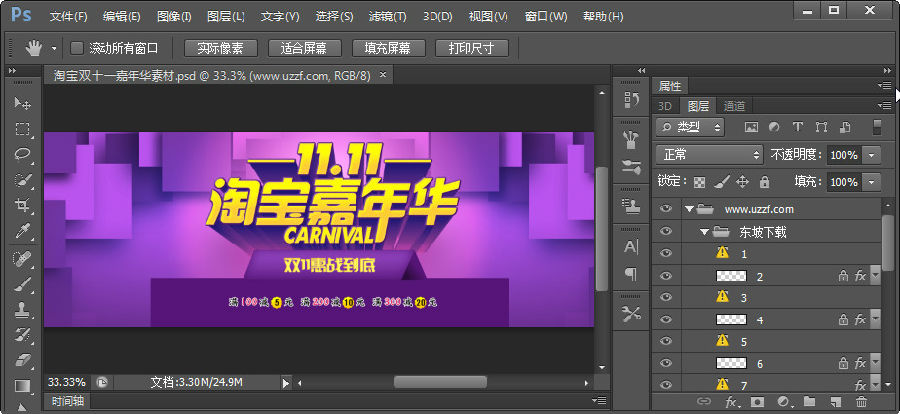Filter layers by smart object
The height and width of the screenshot is (414, 900).
(844, 127)
